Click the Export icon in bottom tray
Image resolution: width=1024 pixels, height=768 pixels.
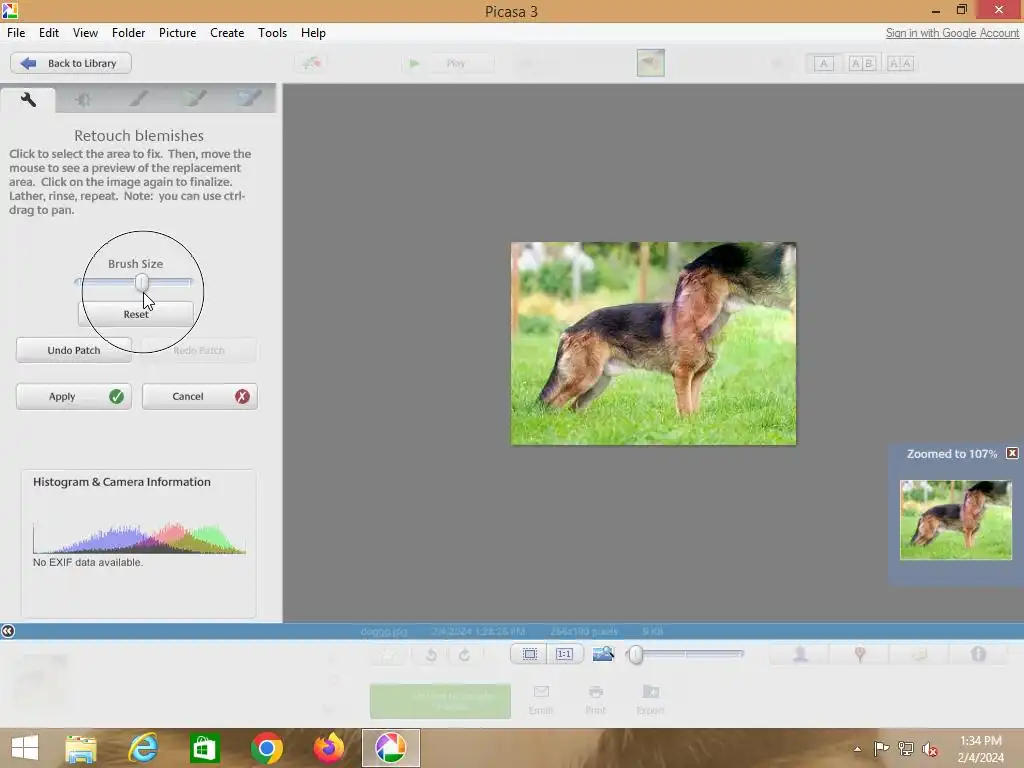[x=650, y=699]
